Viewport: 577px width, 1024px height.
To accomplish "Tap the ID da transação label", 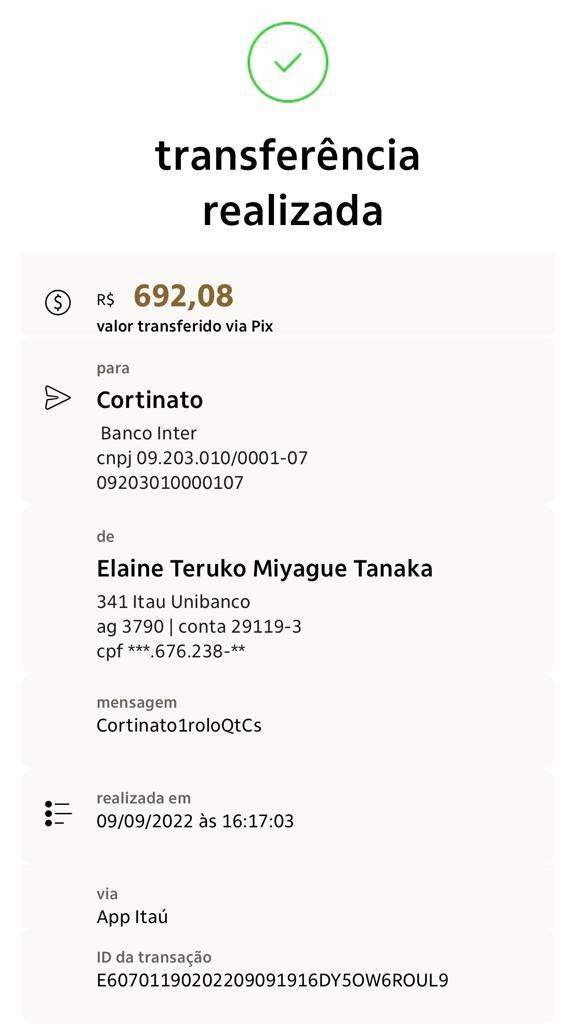I will point(154,957).
